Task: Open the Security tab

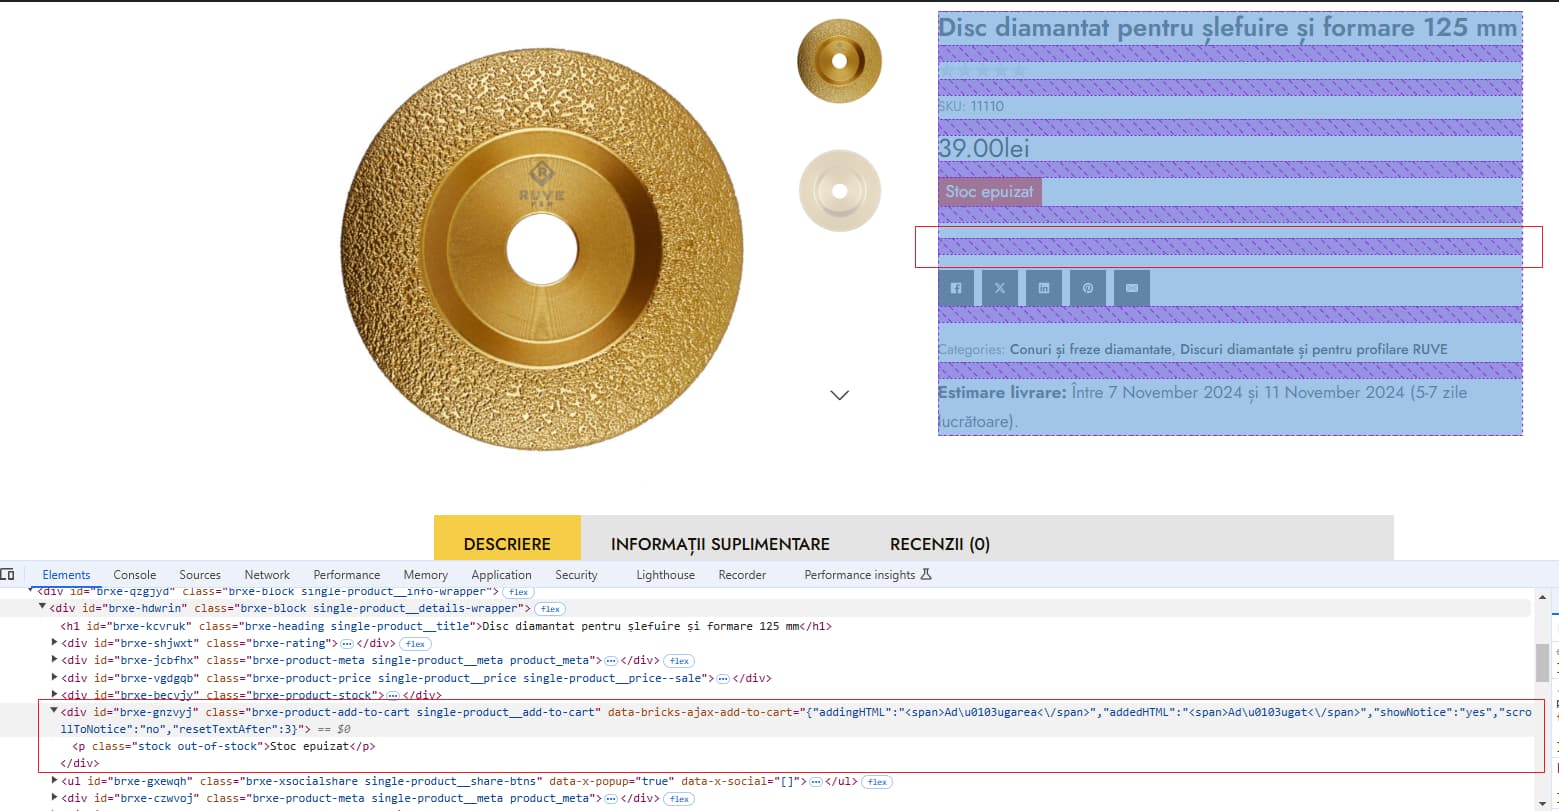Action: pyautogui.click(x=576, y=574)
